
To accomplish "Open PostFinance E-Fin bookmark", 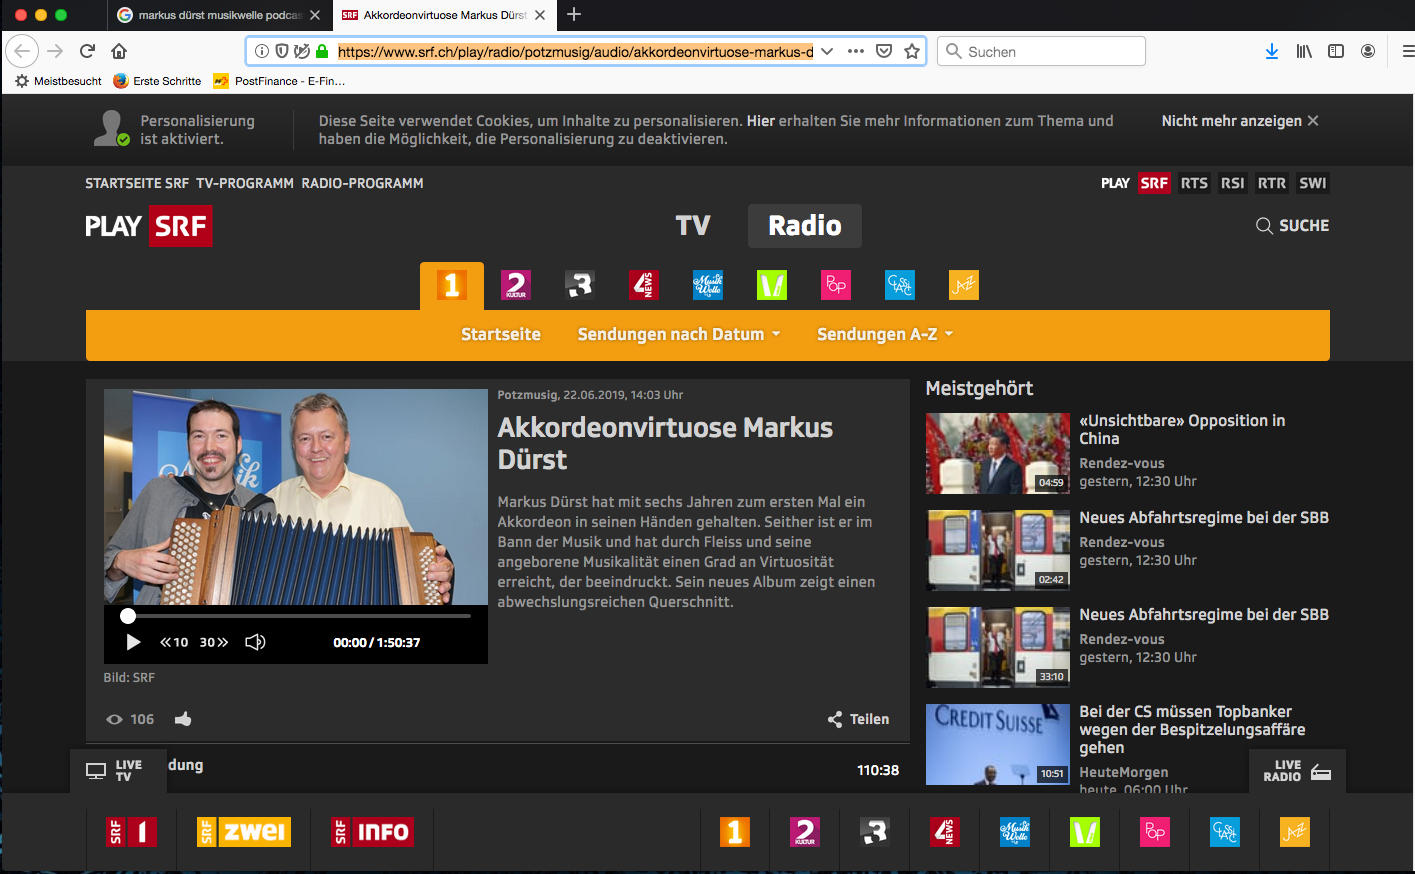I will tap(279, 81).
